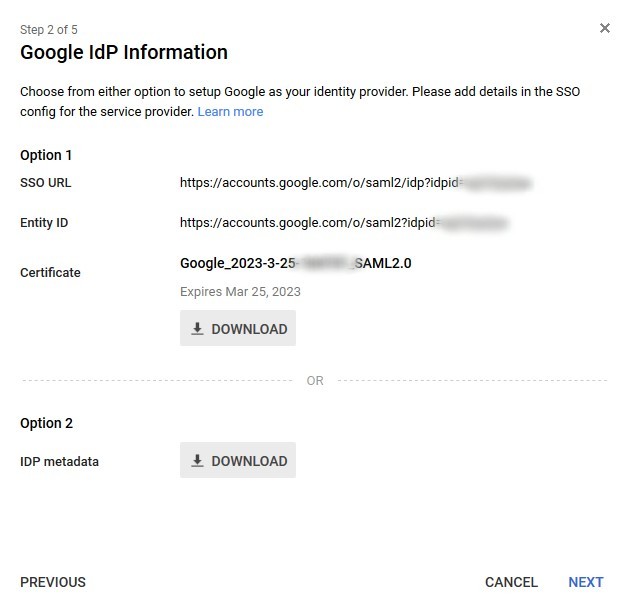Click the SSO URL label
This screenshot has height=610, width=630.
pyautogui.click(x=45, y=183)
